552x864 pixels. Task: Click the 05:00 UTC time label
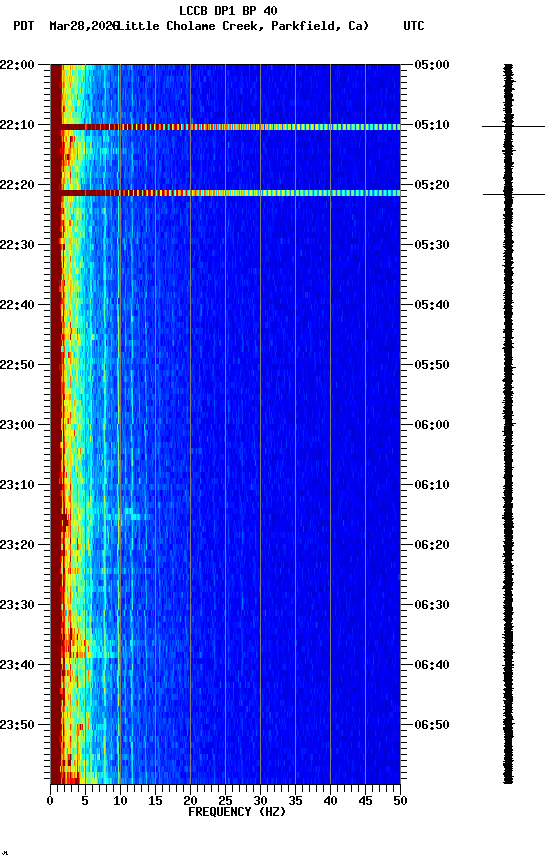pyautogui.click(x=432, y=65)
